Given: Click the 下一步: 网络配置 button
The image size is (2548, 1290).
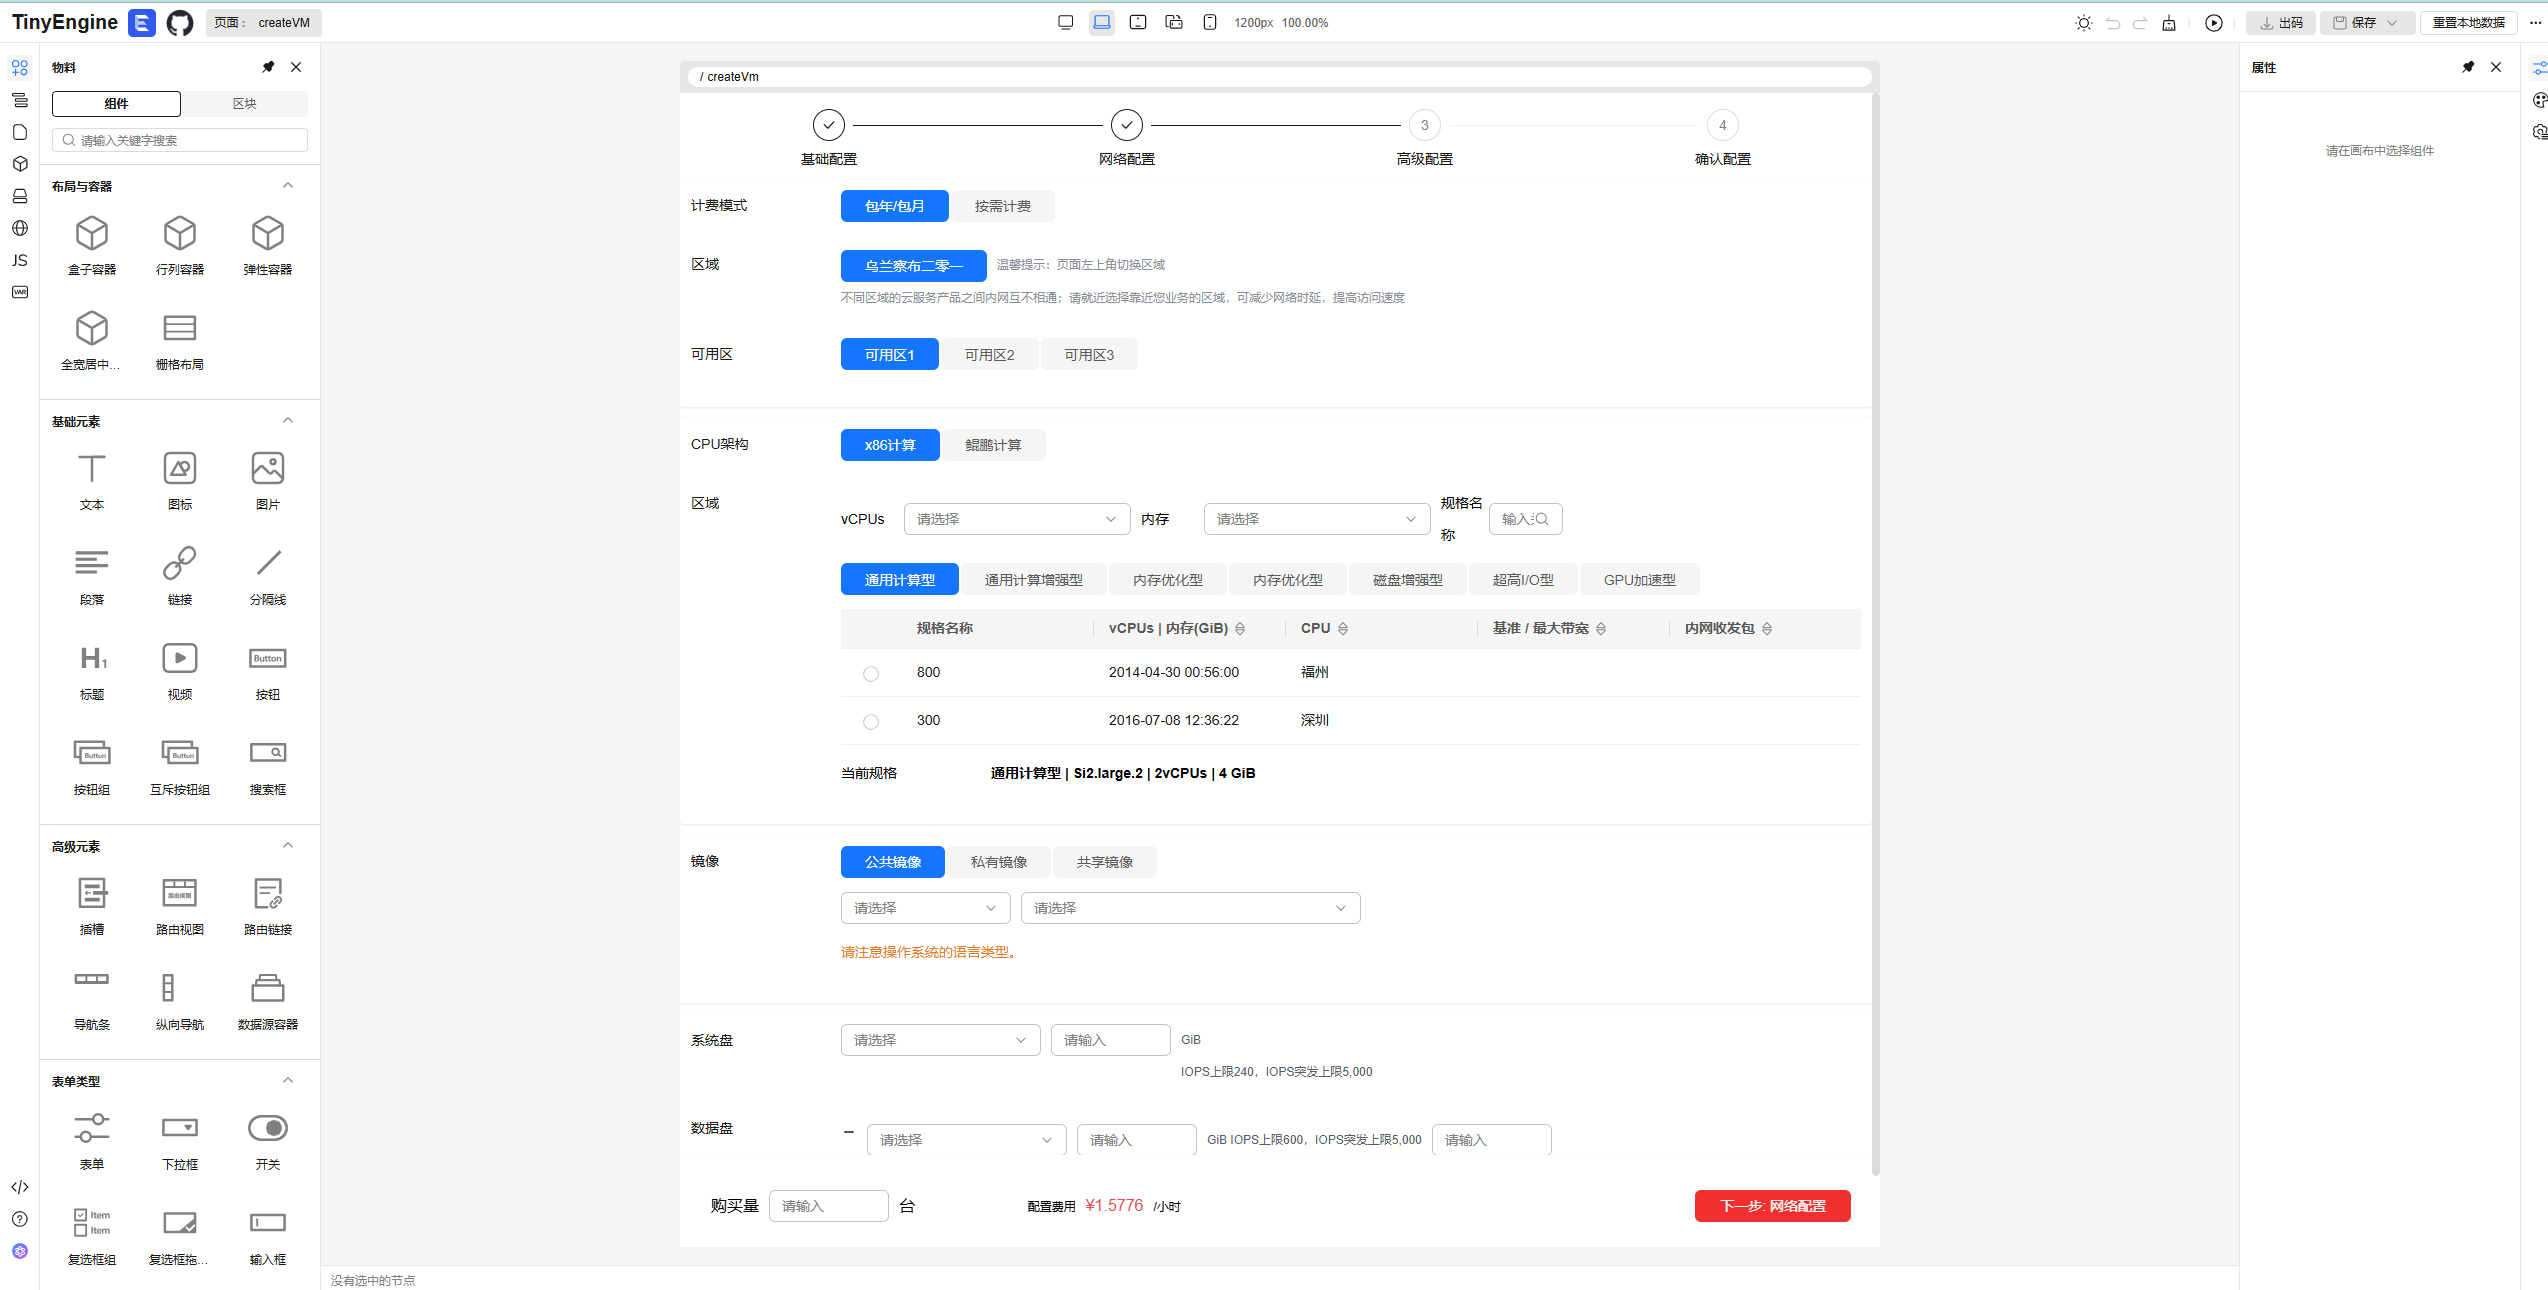Looking at the screenshot, I should [1772, 1206].
